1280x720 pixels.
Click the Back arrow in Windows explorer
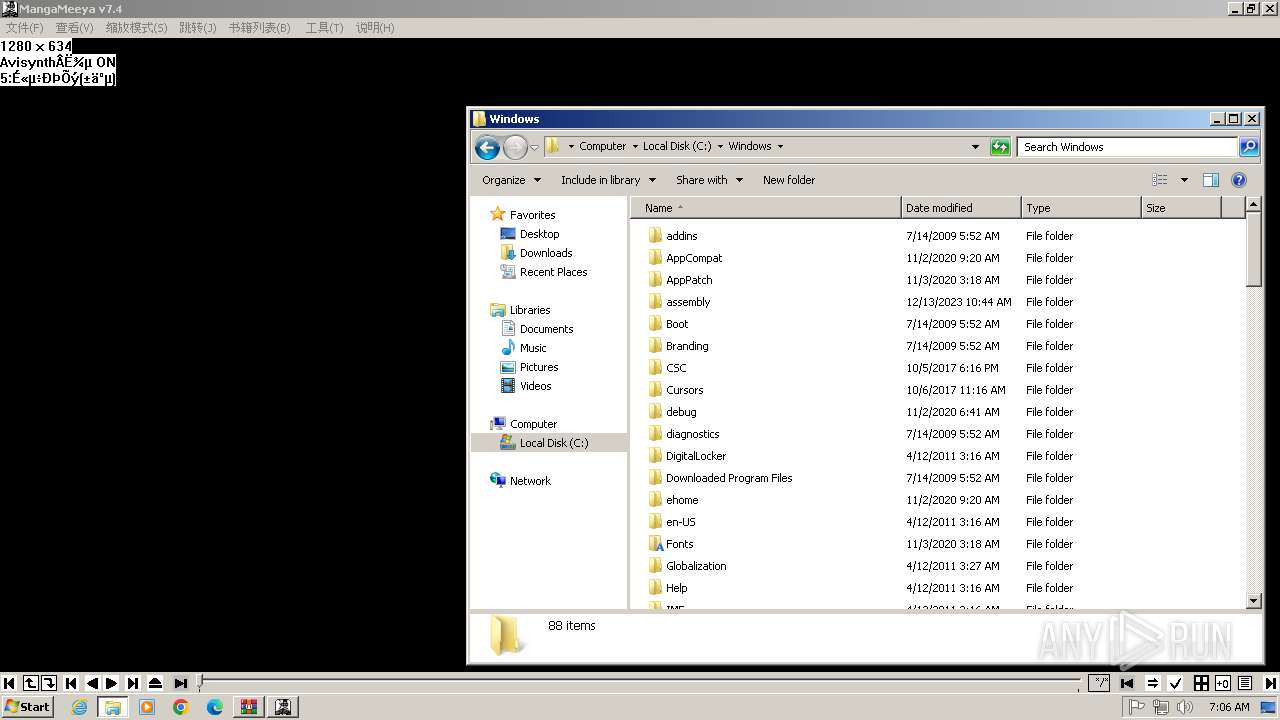click(x=487, y=147)
